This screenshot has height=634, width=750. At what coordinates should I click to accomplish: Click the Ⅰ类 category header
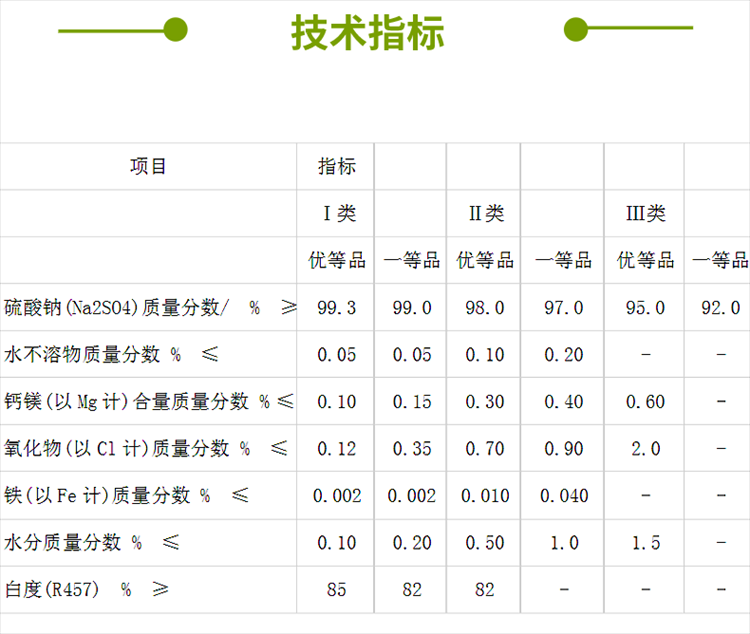coord(336,213)
